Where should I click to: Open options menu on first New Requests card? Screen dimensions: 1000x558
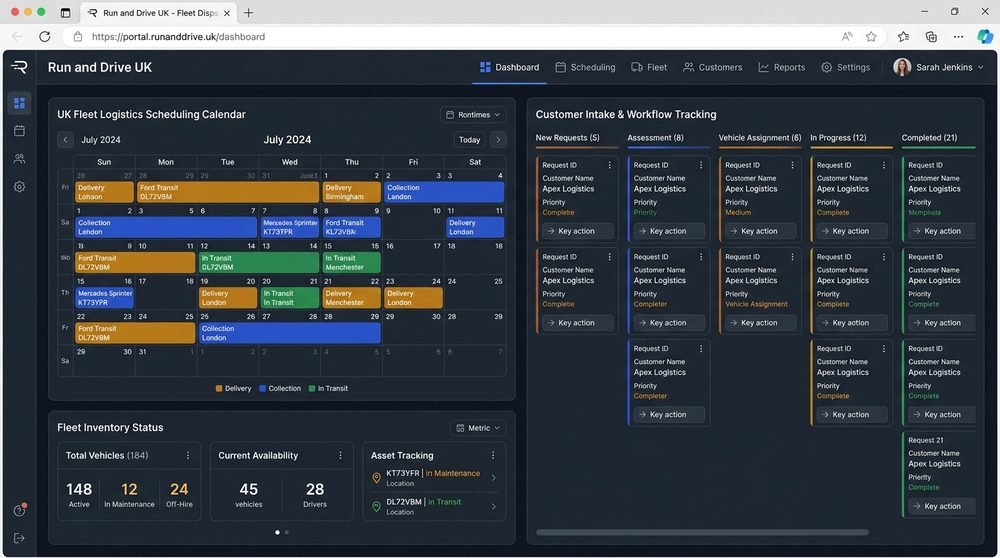click(610, 165)
